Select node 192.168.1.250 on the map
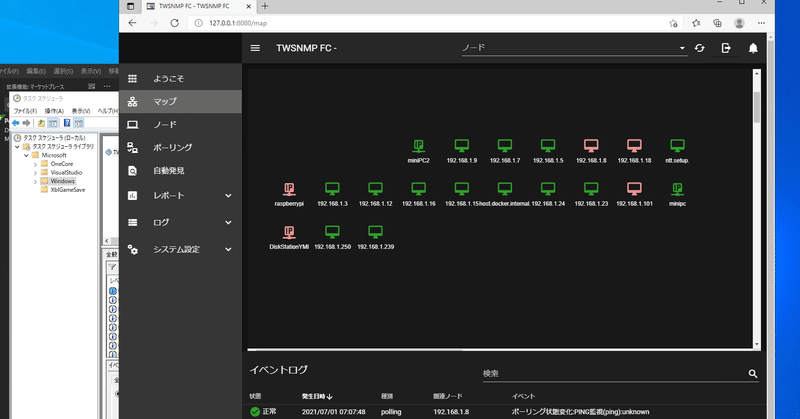The image size is (800, 419). pos(332,232)
